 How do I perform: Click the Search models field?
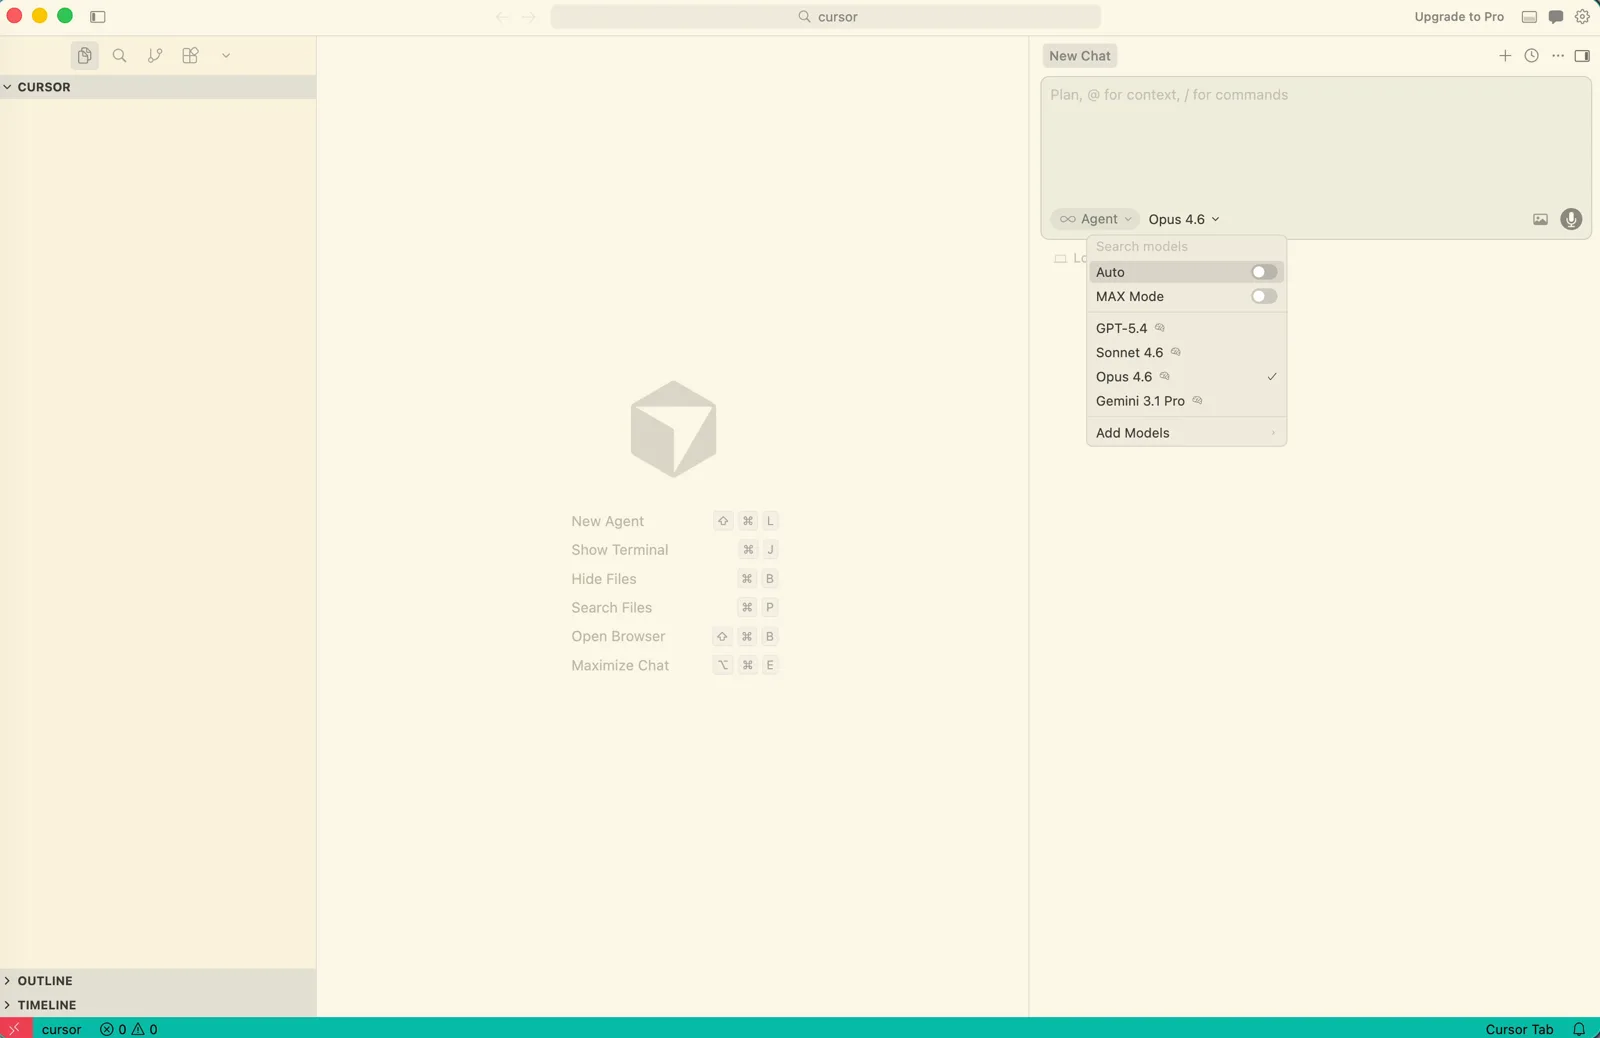tap(1186, 247)
